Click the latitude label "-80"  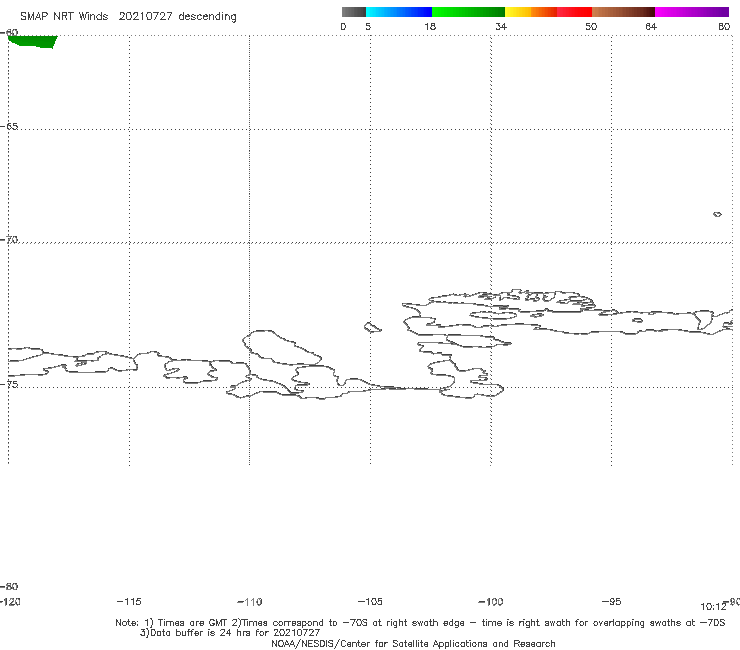(x=9, y=586)
